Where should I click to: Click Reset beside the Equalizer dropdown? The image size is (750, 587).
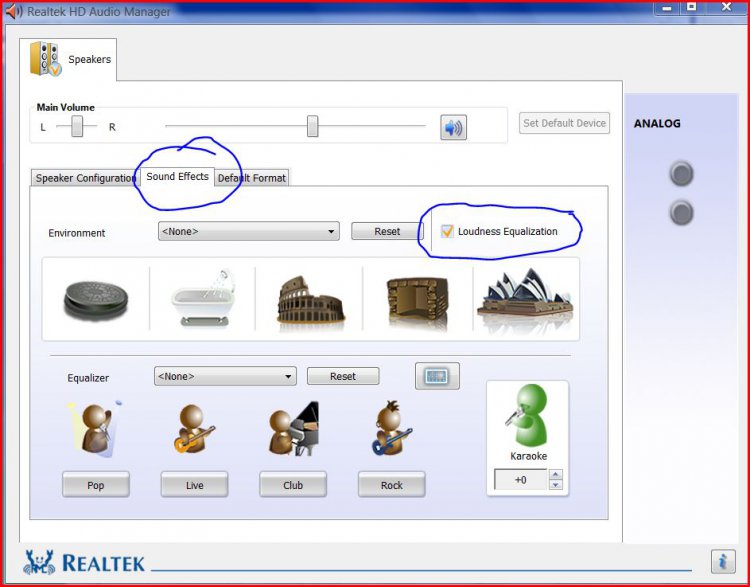point(343,377)
